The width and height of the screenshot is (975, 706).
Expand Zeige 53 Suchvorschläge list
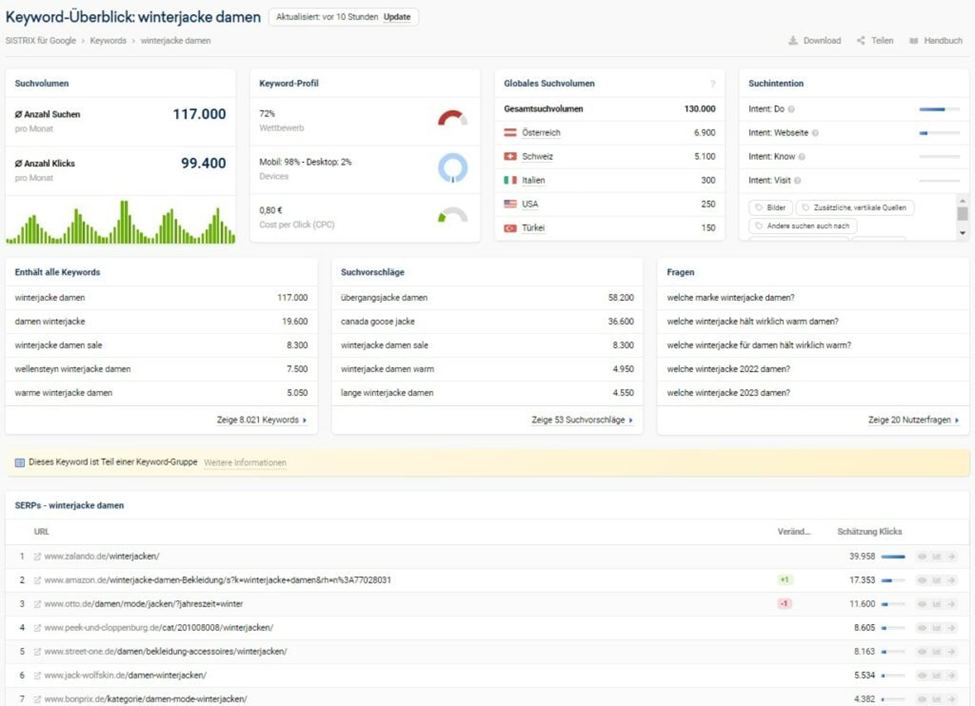pos(582,420)
